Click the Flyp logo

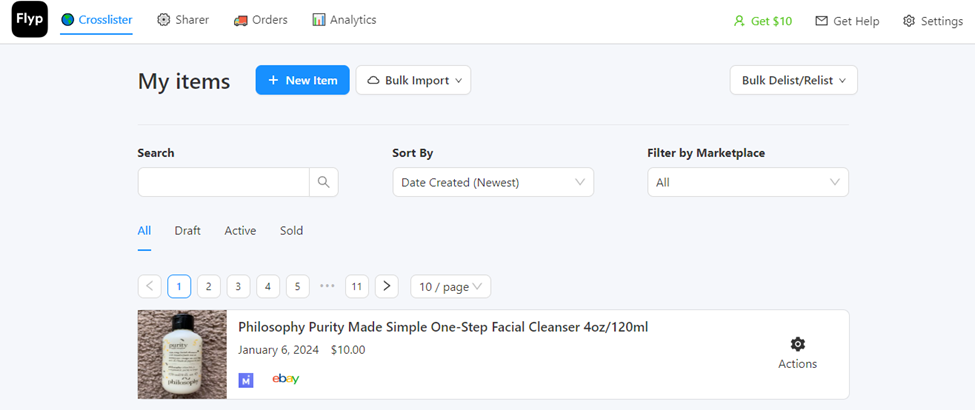(30, 19)
